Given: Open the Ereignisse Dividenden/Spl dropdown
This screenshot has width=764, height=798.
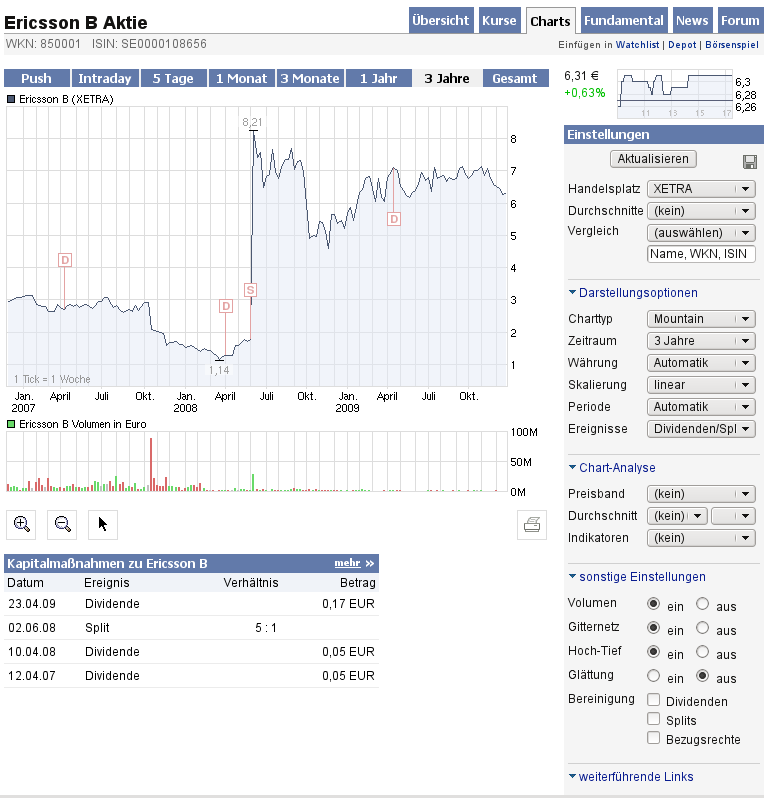Looking at the screenshot, I should pyautogui.click(x=701, y=429).
